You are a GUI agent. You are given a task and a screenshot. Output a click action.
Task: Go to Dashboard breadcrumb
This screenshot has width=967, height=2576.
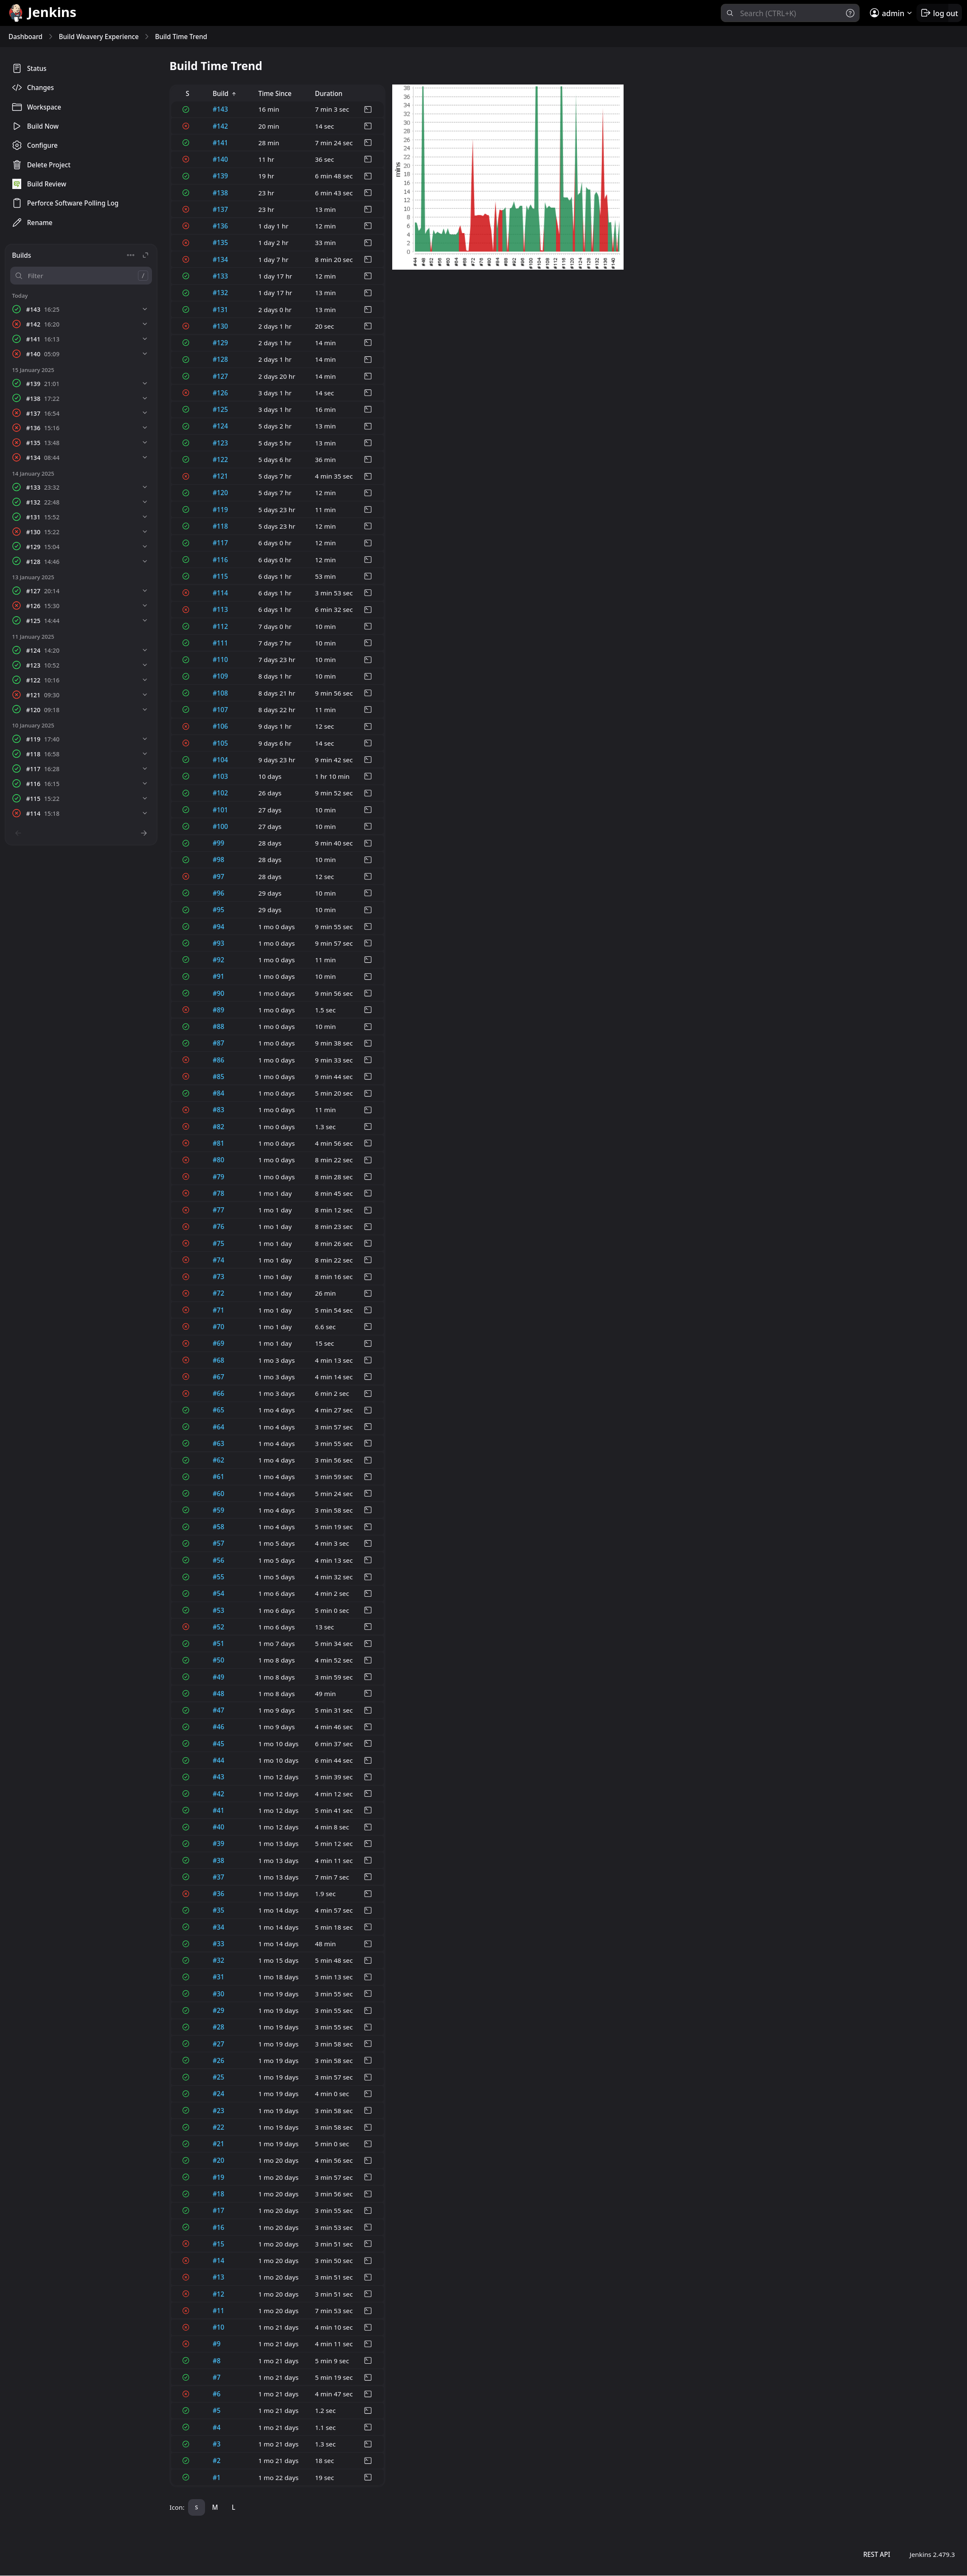click(x=25, y=36)
